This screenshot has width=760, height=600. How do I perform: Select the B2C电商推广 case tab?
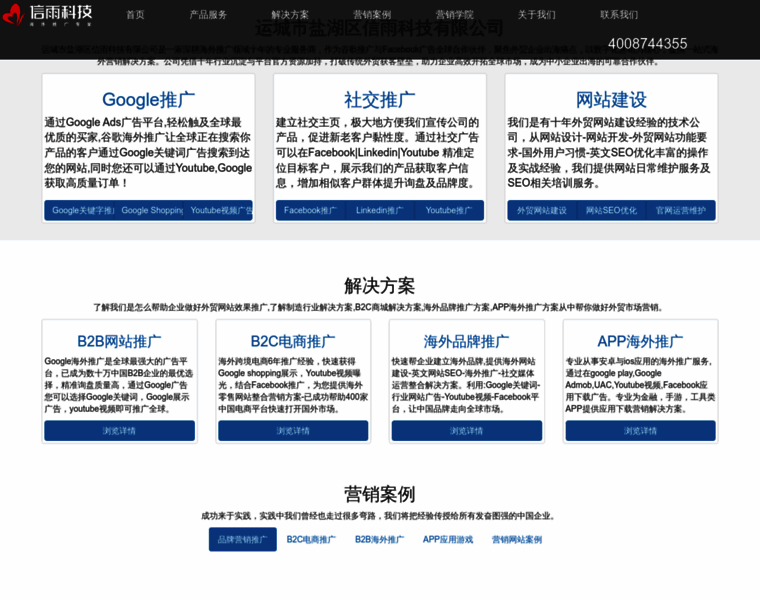coord(311,539)
